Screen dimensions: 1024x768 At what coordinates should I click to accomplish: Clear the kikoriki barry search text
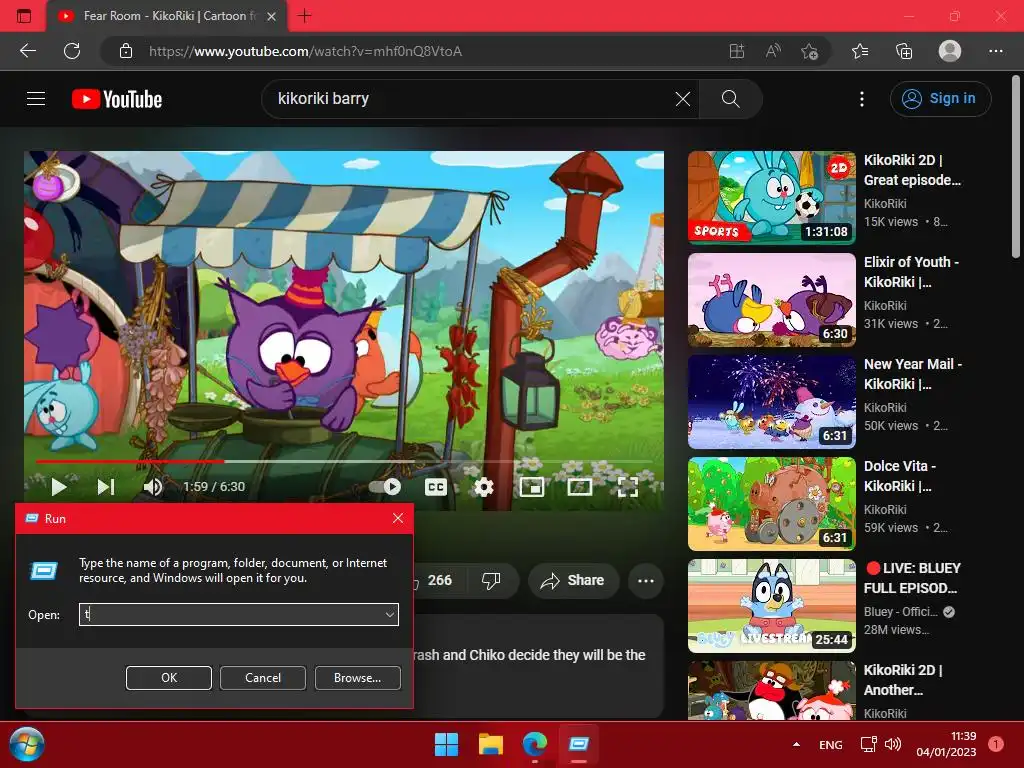point(682,99)
